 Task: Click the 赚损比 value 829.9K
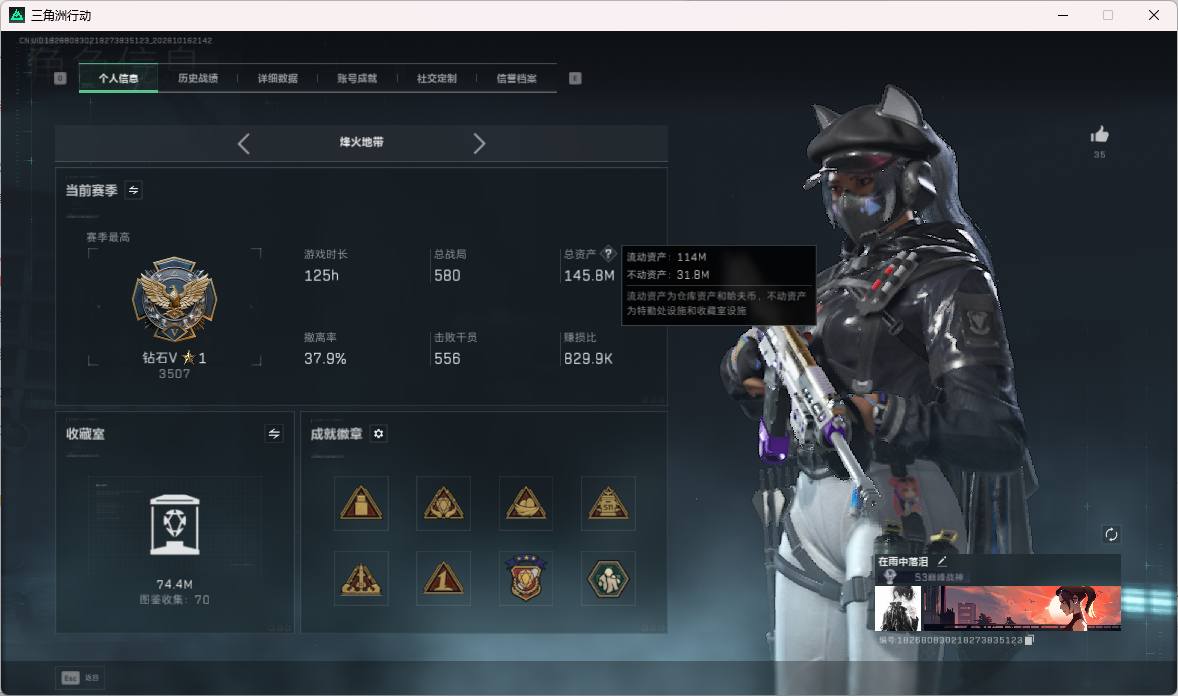point(588,359)
